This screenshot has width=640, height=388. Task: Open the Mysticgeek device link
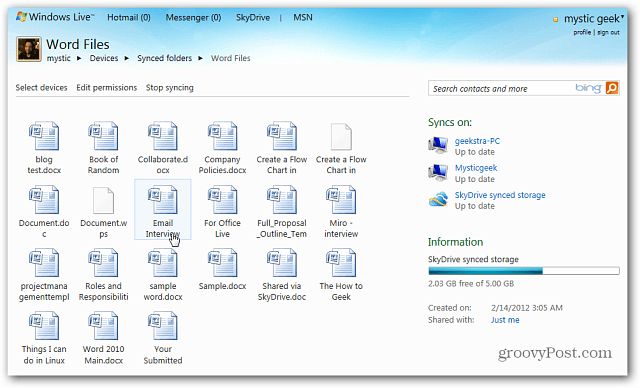pos(476,168)
